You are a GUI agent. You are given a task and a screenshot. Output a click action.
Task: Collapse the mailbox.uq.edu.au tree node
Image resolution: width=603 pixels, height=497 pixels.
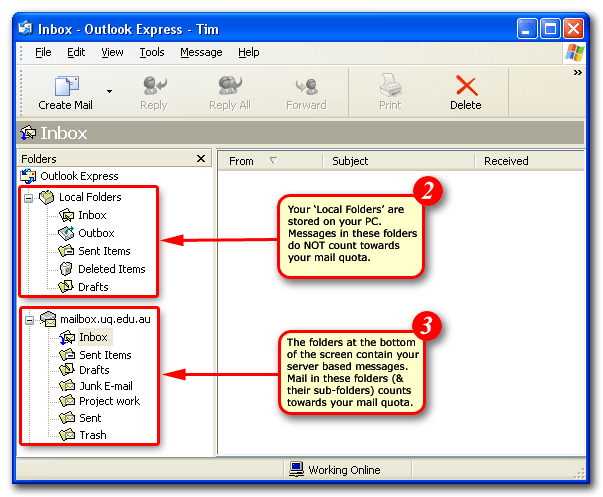pos(29,319)
